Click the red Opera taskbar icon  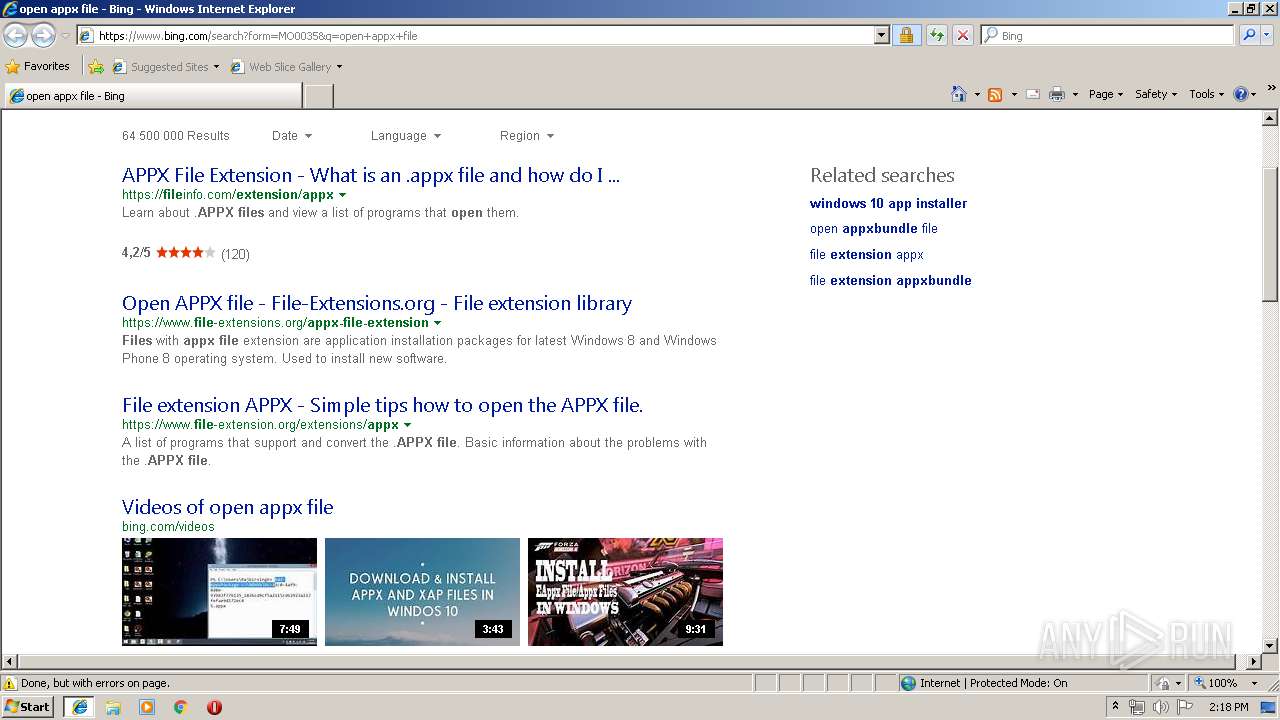click(214, 707)
